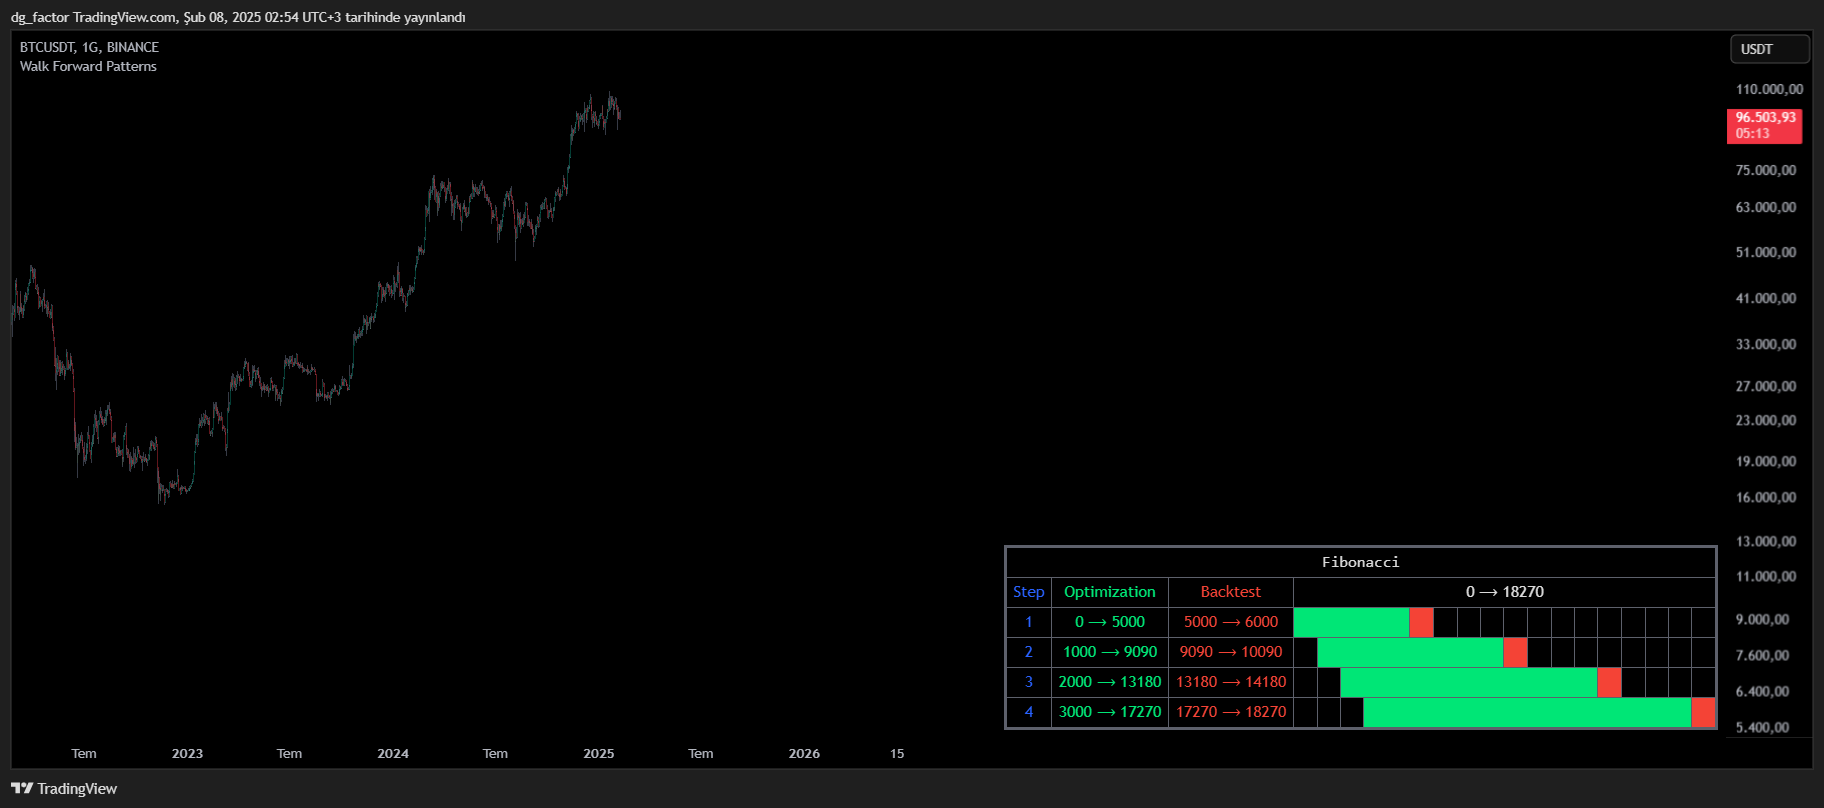
Task: Select the Walk Forward Patterns indicator label
Action: pyautogui.click(x=88, y=66)
